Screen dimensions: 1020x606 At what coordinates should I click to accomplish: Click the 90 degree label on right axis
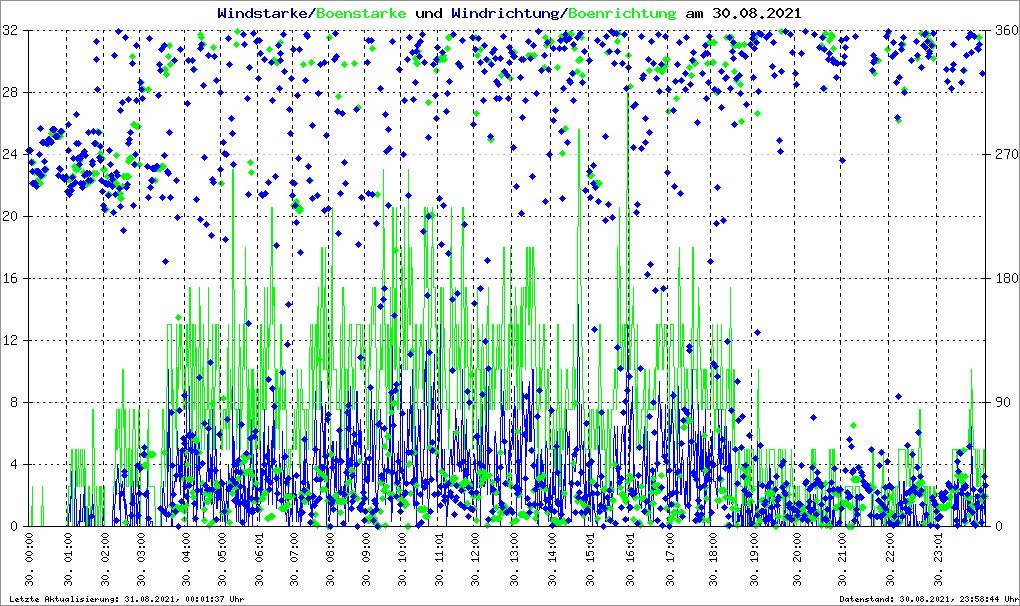pos(1001,402)
